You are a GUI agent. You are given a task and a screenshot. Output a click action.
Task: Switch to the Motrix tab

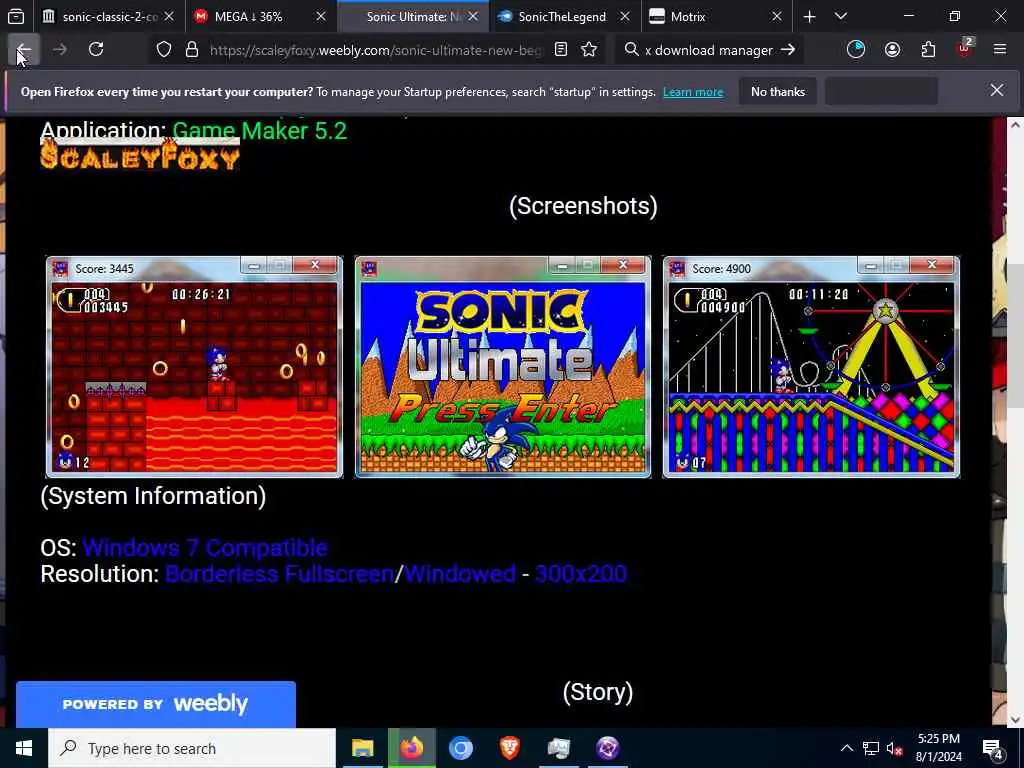pyautogui.click(x=688, y=17)
